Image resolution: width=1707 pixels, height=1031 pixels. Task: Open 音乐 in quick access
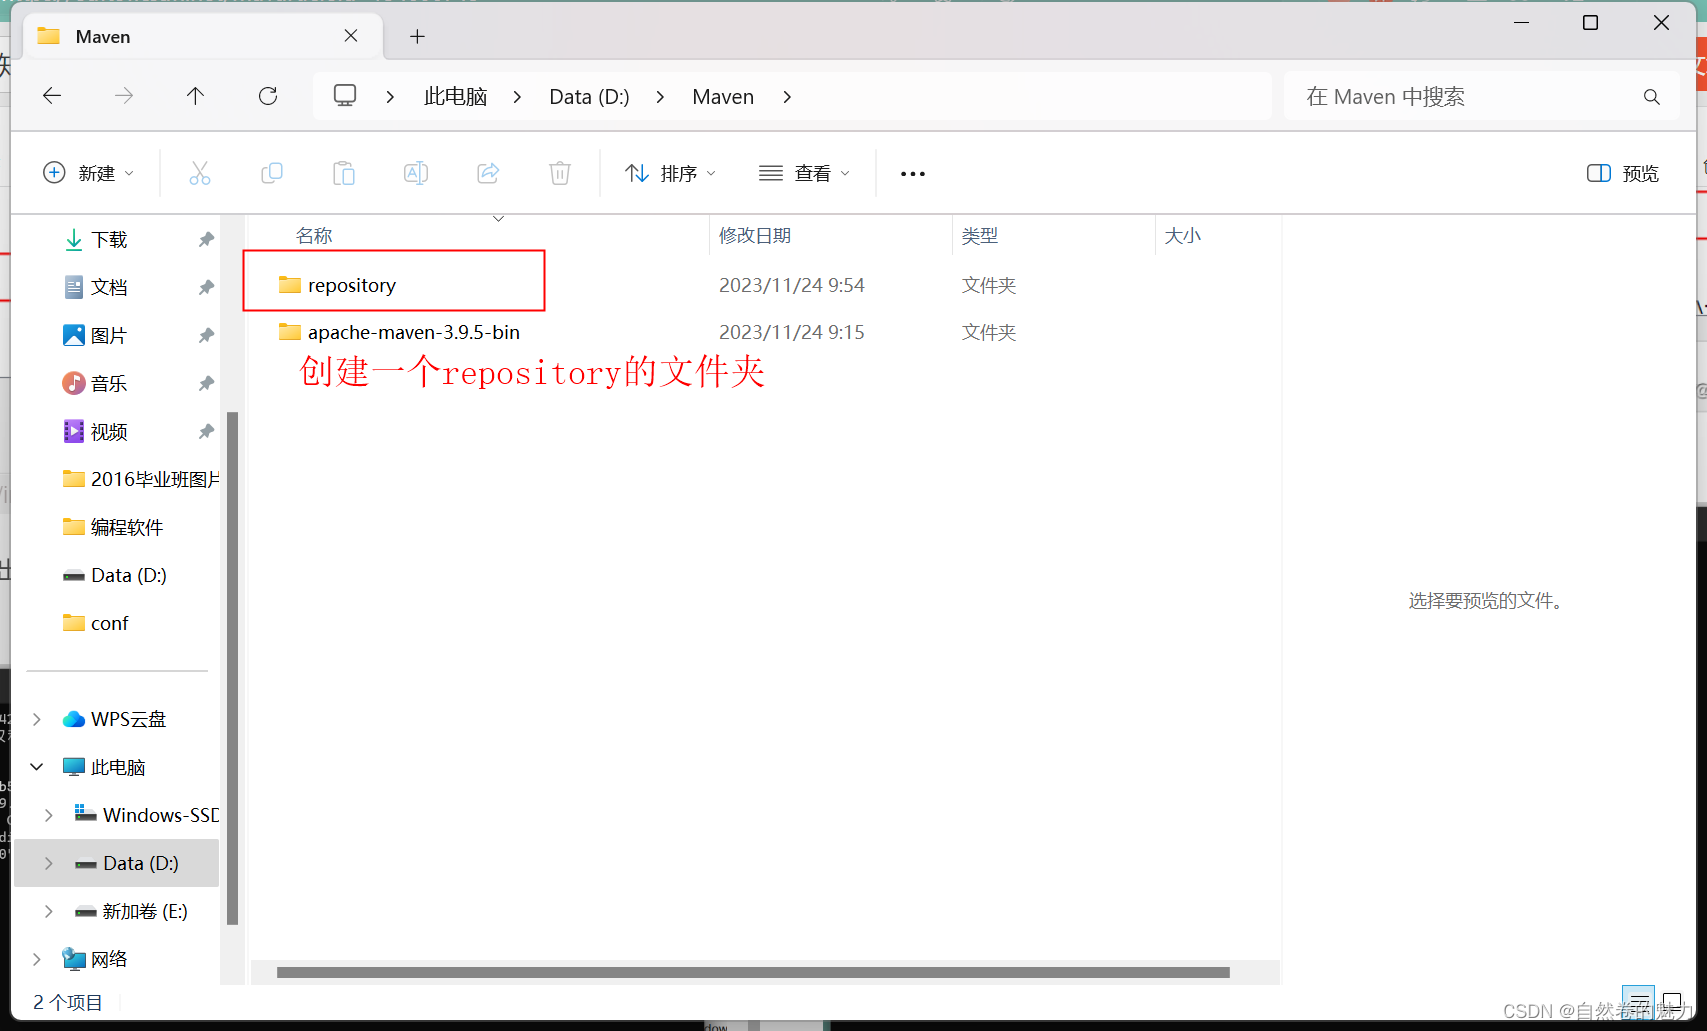(x=109, y=383)
